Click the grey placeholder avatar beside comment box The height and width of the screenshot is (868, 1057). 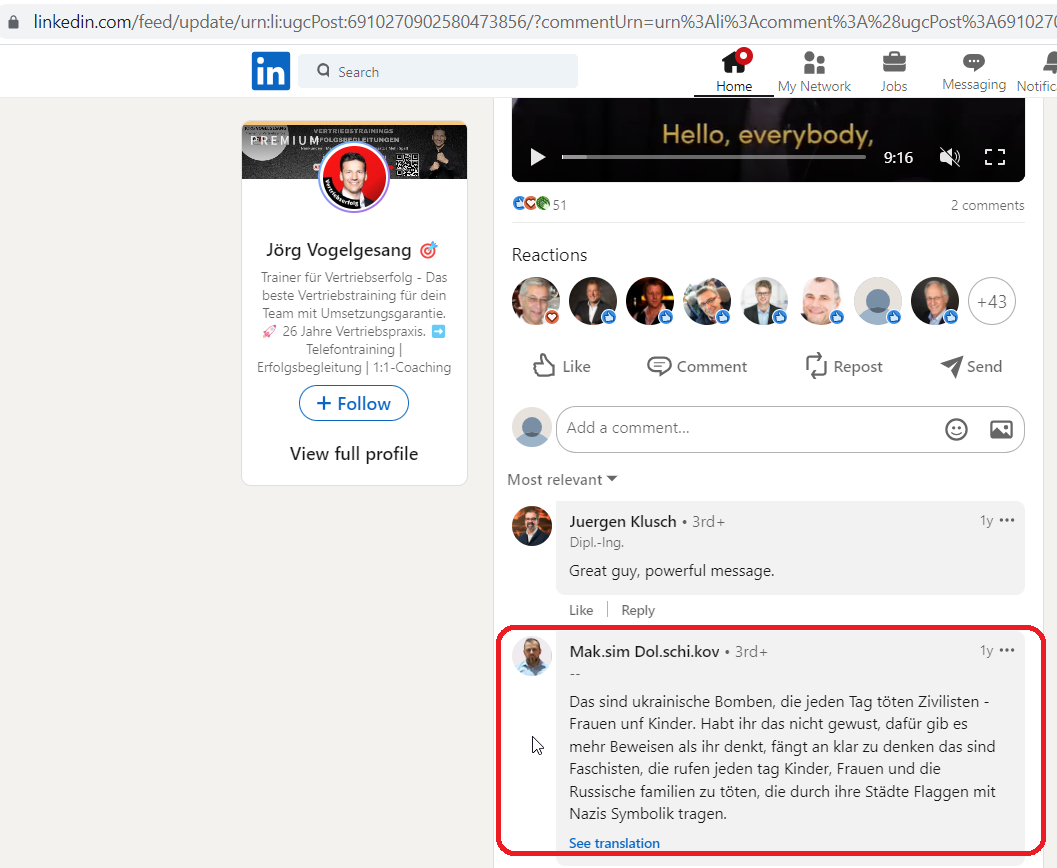click(x=532, y=427)
